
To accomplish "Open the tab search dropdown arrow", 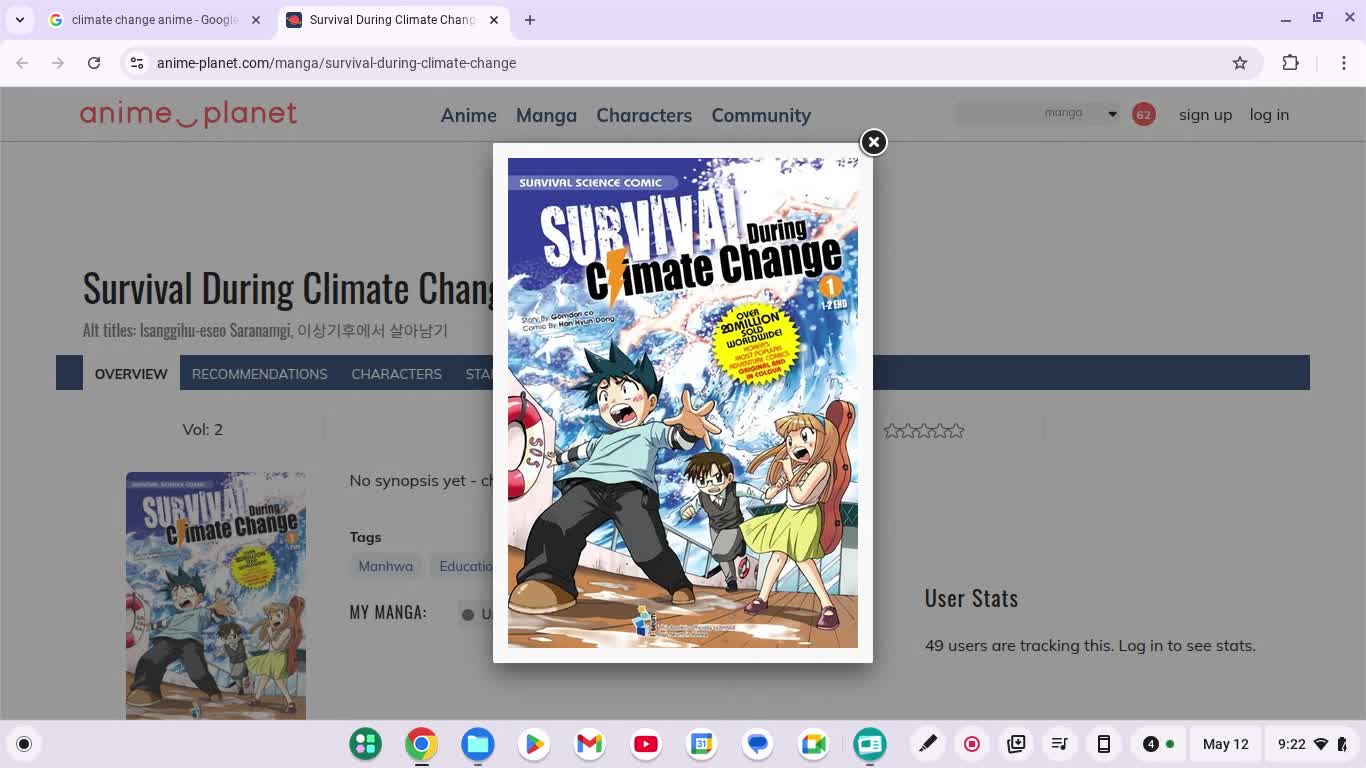I will (x=20, y=20).
